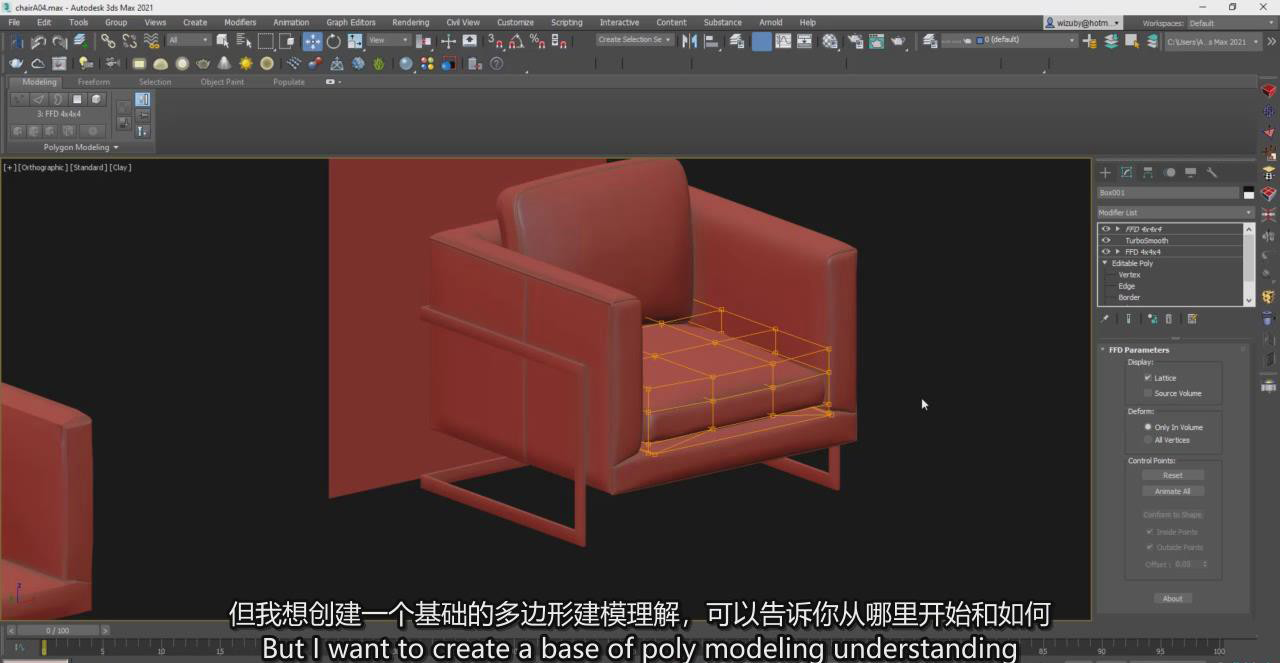This screenshot has width=1280, height=663.
Task: Toggle the Lattice display checkbox
Action: pos(1148,378)
